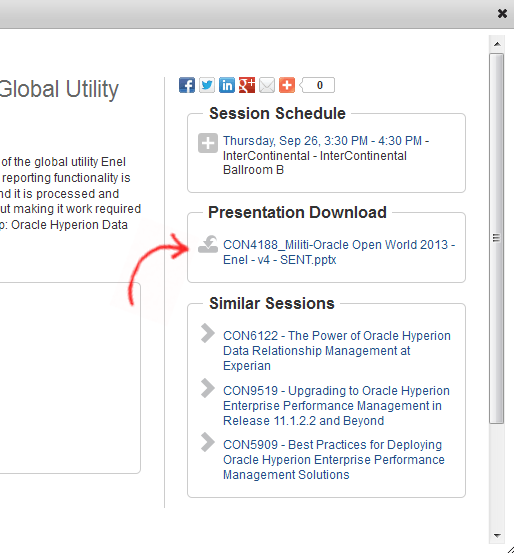Image resolution: width=514 pixels, height=553 pixels.
Task: Close the session details dialog
Action: click(502, 13)
